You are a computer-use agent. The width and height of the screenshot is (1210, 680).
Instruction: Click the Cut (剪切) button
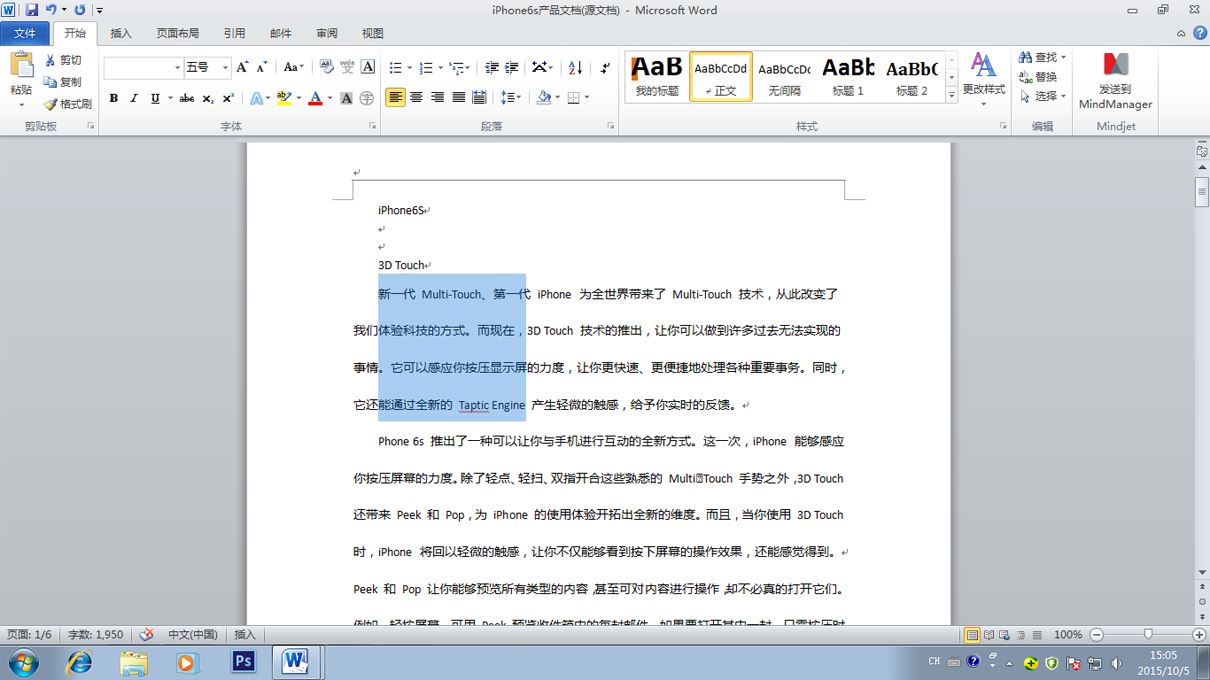pyautogui.click(x=63, y=60)
